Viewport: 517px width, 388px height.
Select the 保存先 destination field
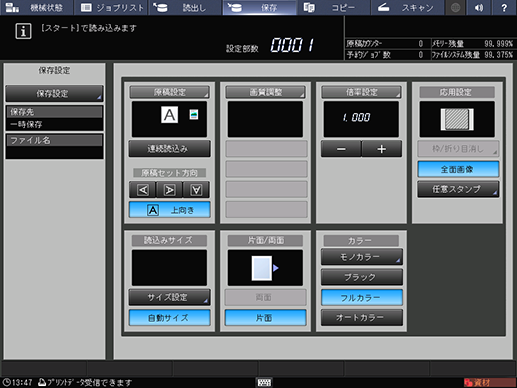pyautogui.click(x=54, y=118)
